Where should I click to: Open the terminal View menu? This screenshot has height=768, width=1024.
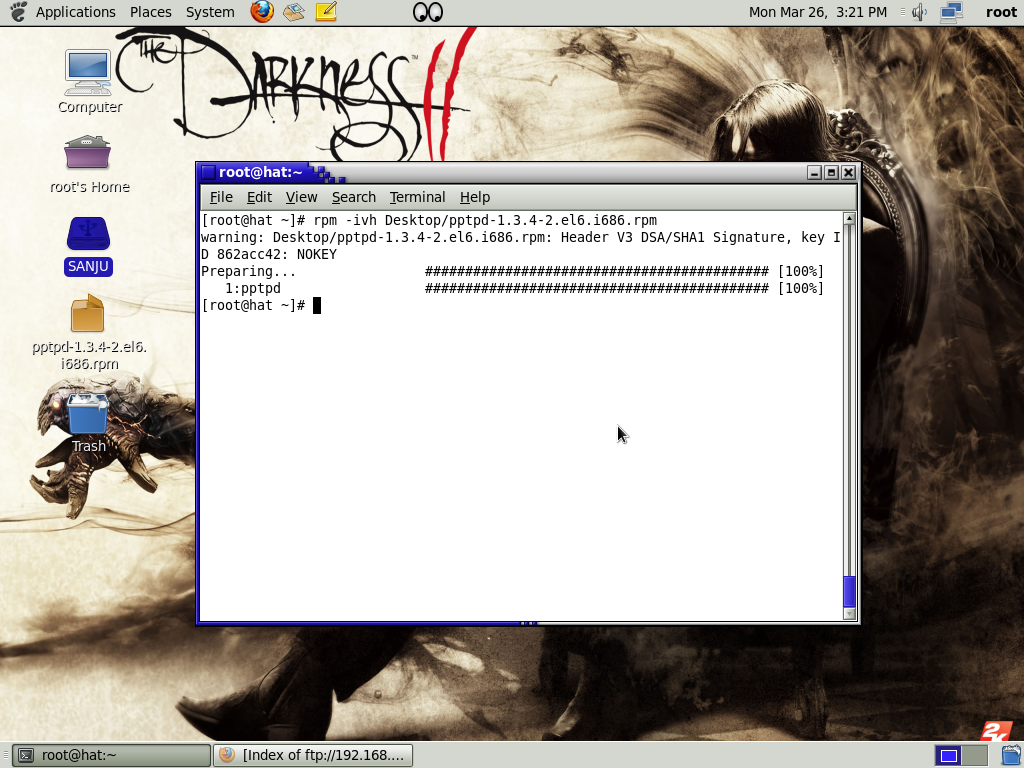(301, 197)
